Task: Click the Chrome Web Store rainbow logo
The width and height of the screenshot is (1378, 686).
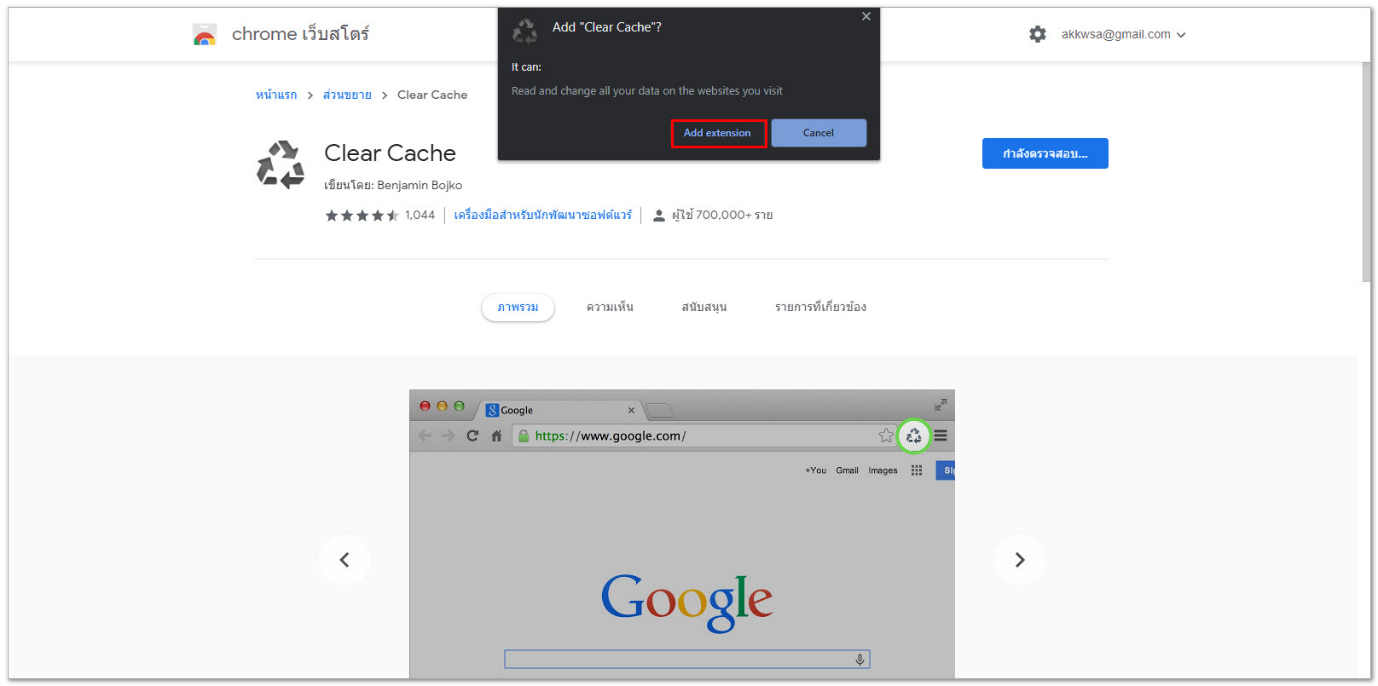Action: tap(205, 35)
